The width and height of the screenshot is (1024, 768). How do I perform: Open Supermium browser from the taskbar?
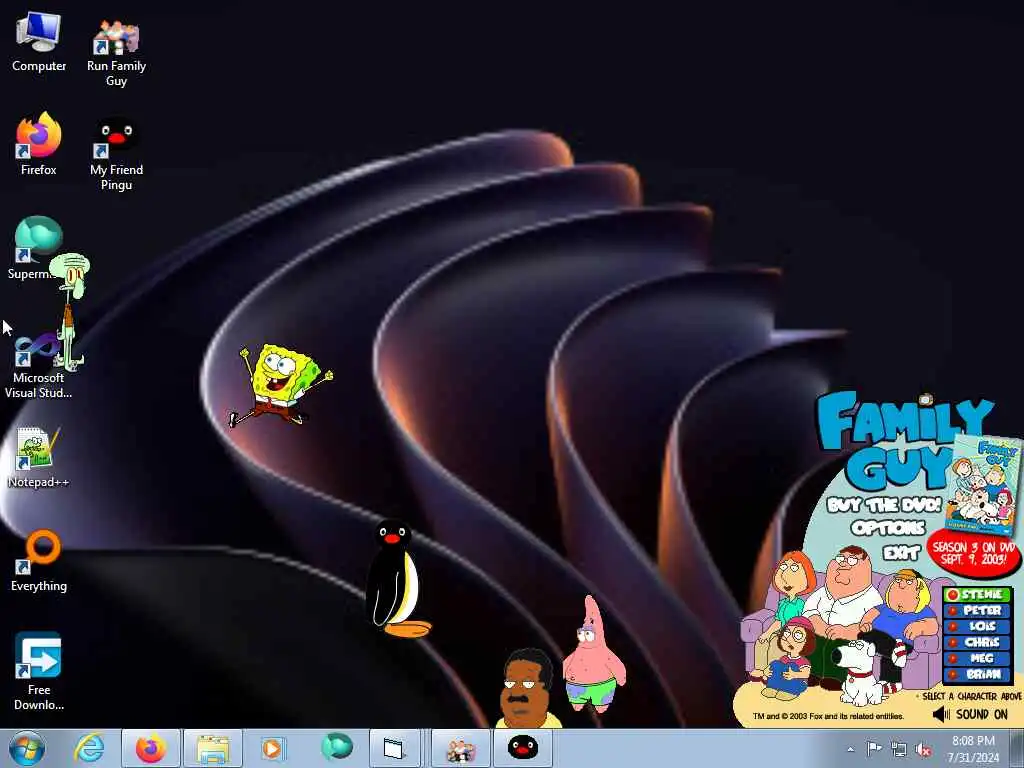[336, 747]
